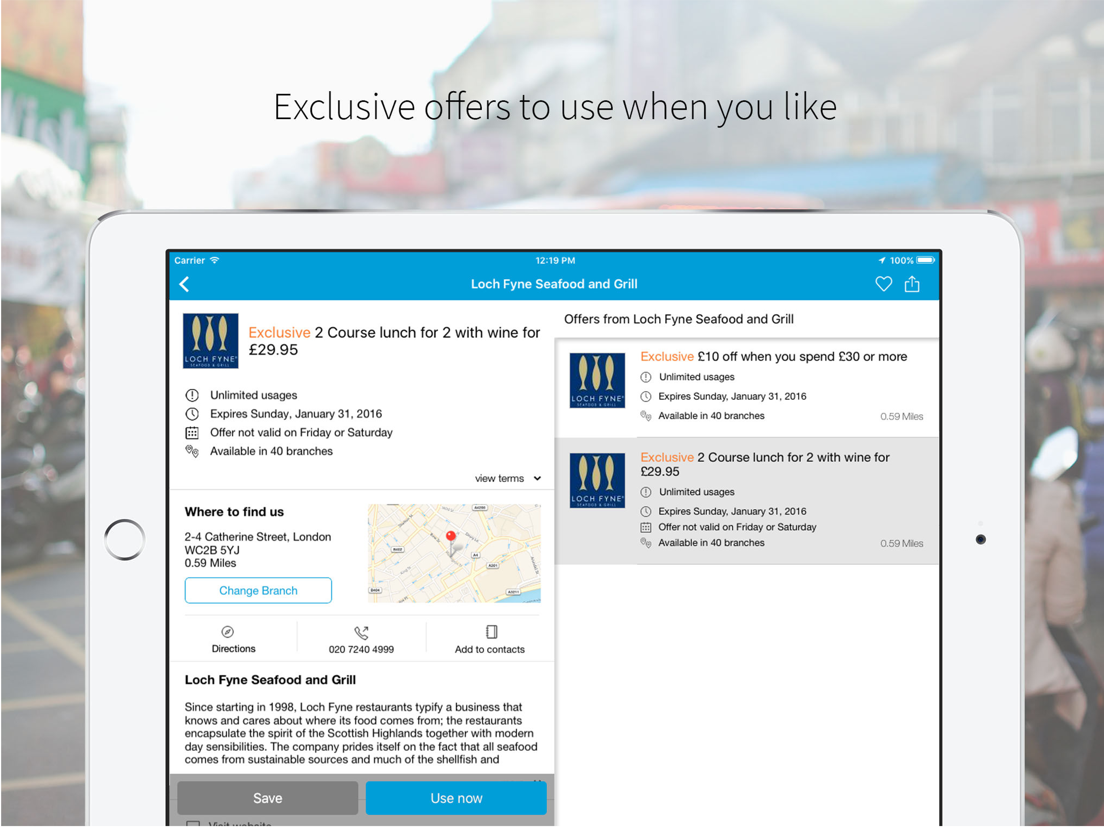Click the Save button
This screenshot has width=1104, height=828.
(268, 798)
